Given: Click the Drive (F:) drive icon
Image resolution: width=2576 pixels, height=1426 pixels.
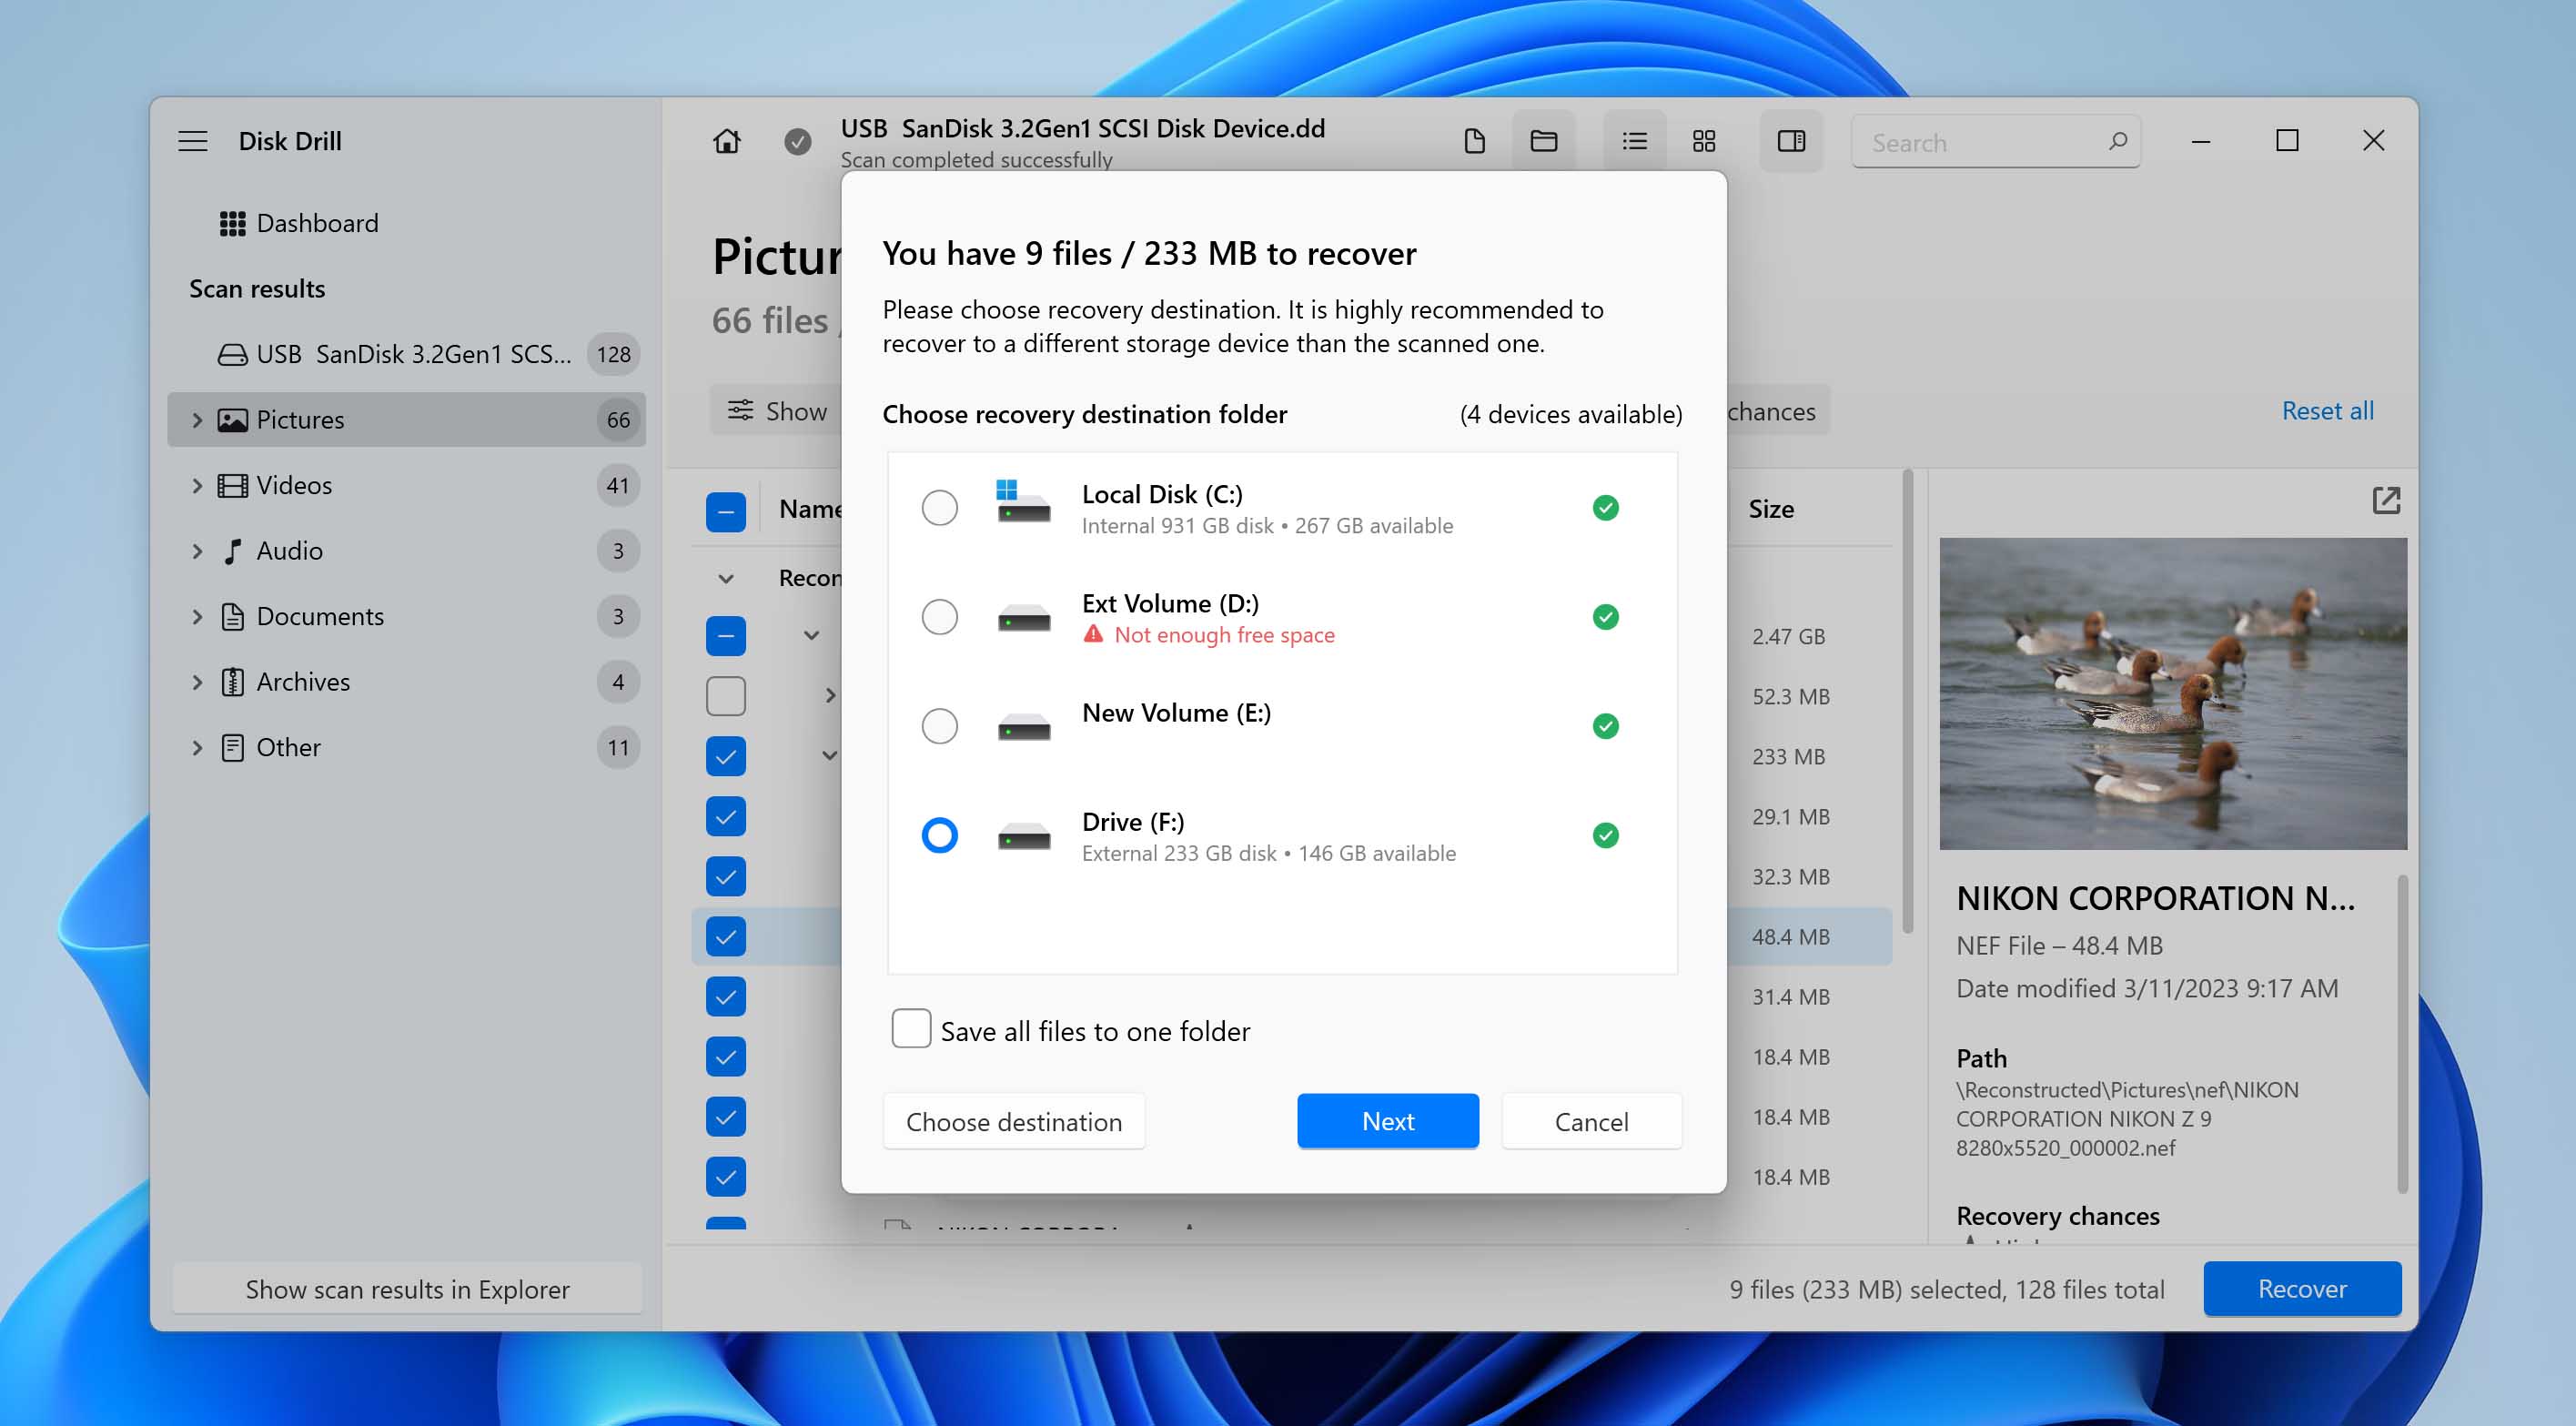Looking at the screenshot, I should coord(1023,836).
